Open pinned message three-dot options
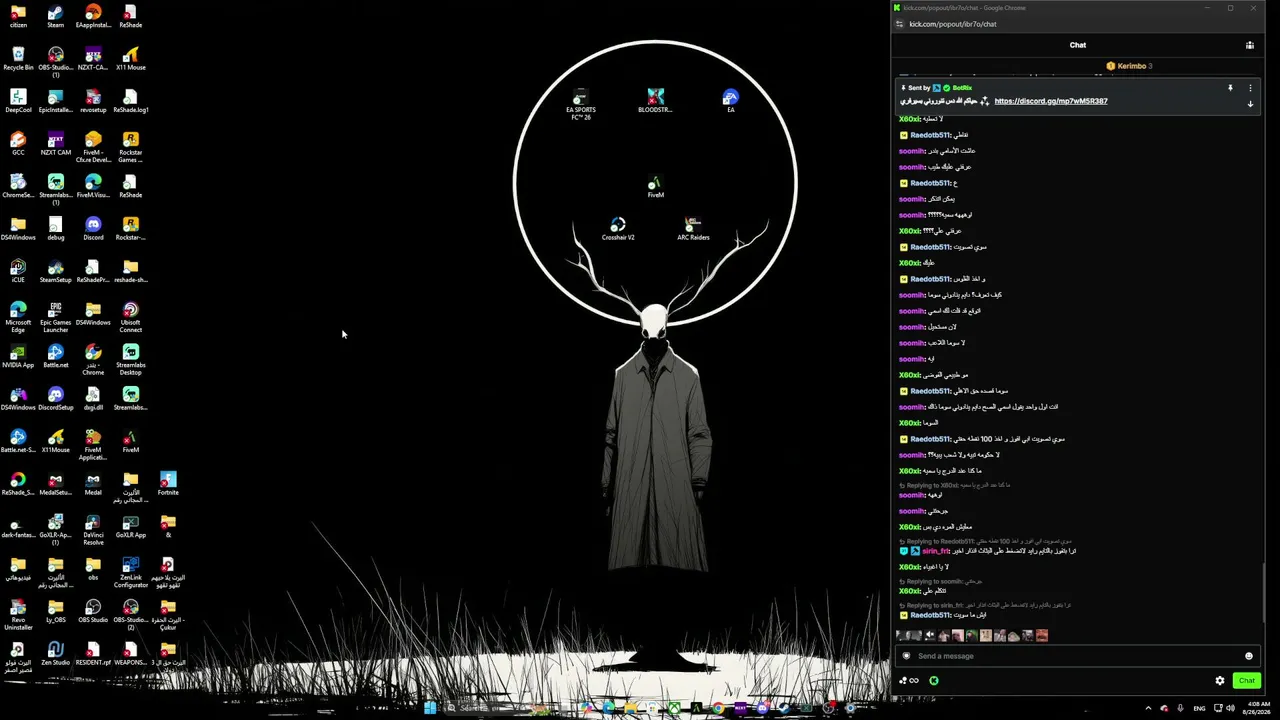This screenshot has width=1280, height=720. (x=1250, y=88)
